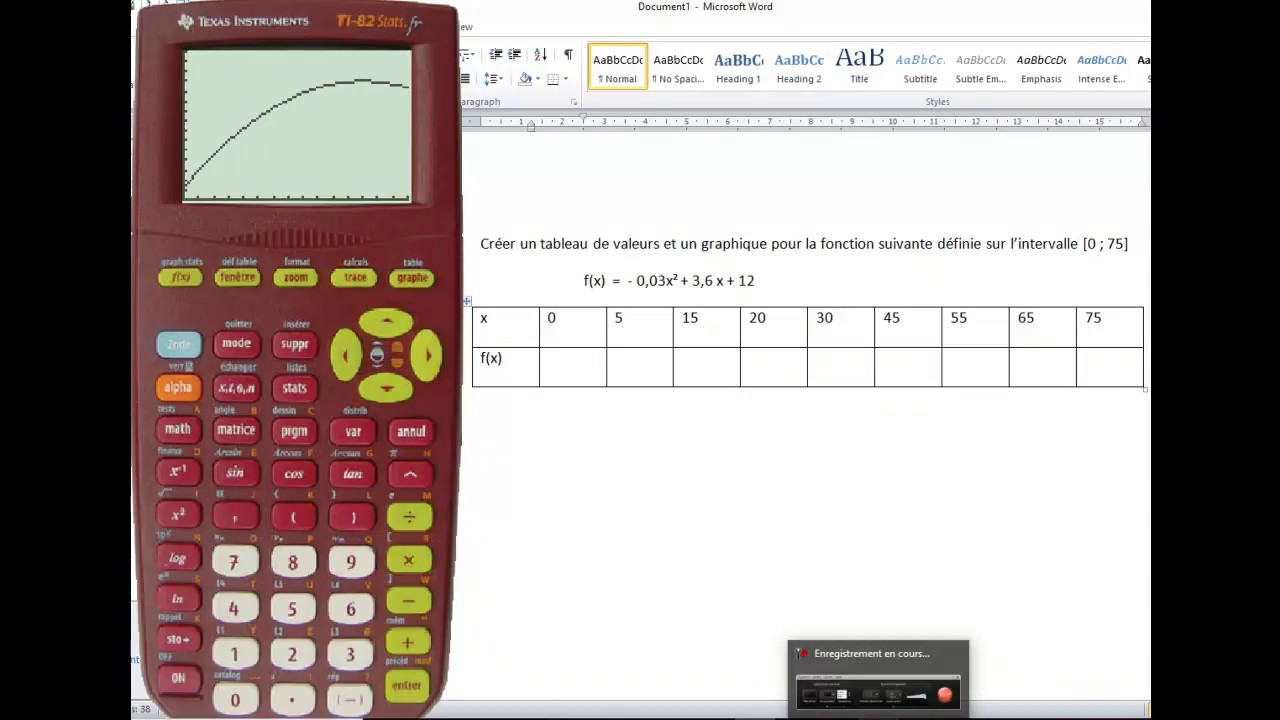The width and height of the screenshot is (1280, 720).
Task: Tap the mode key on the calculator
Action: pos(236,344)
